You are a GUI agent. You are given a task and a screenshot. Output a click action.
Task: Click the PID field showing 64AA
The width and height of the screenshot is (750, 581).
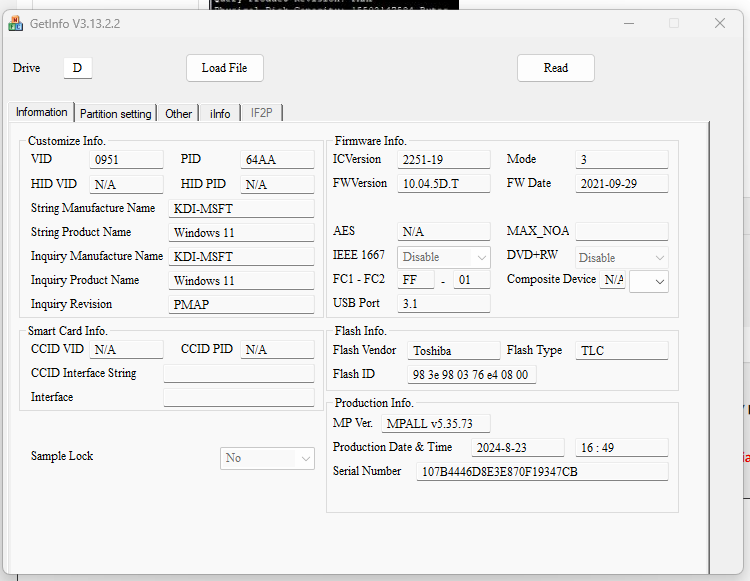point(277,160)
